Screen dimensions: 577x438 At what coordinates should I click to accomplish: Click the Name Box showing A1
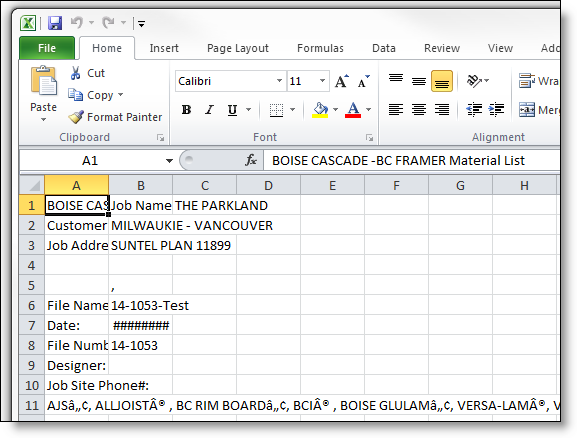coord(90,161)
